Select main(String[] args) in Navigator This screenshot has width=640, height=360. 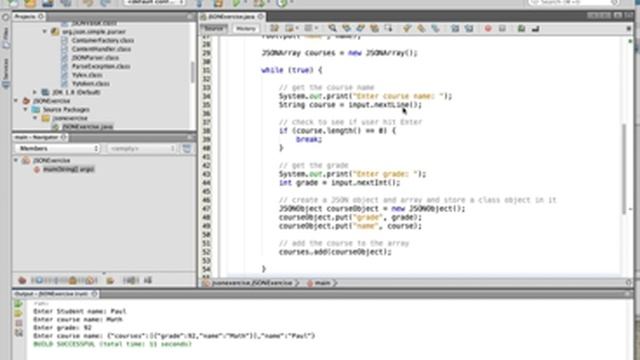point(68,169)
